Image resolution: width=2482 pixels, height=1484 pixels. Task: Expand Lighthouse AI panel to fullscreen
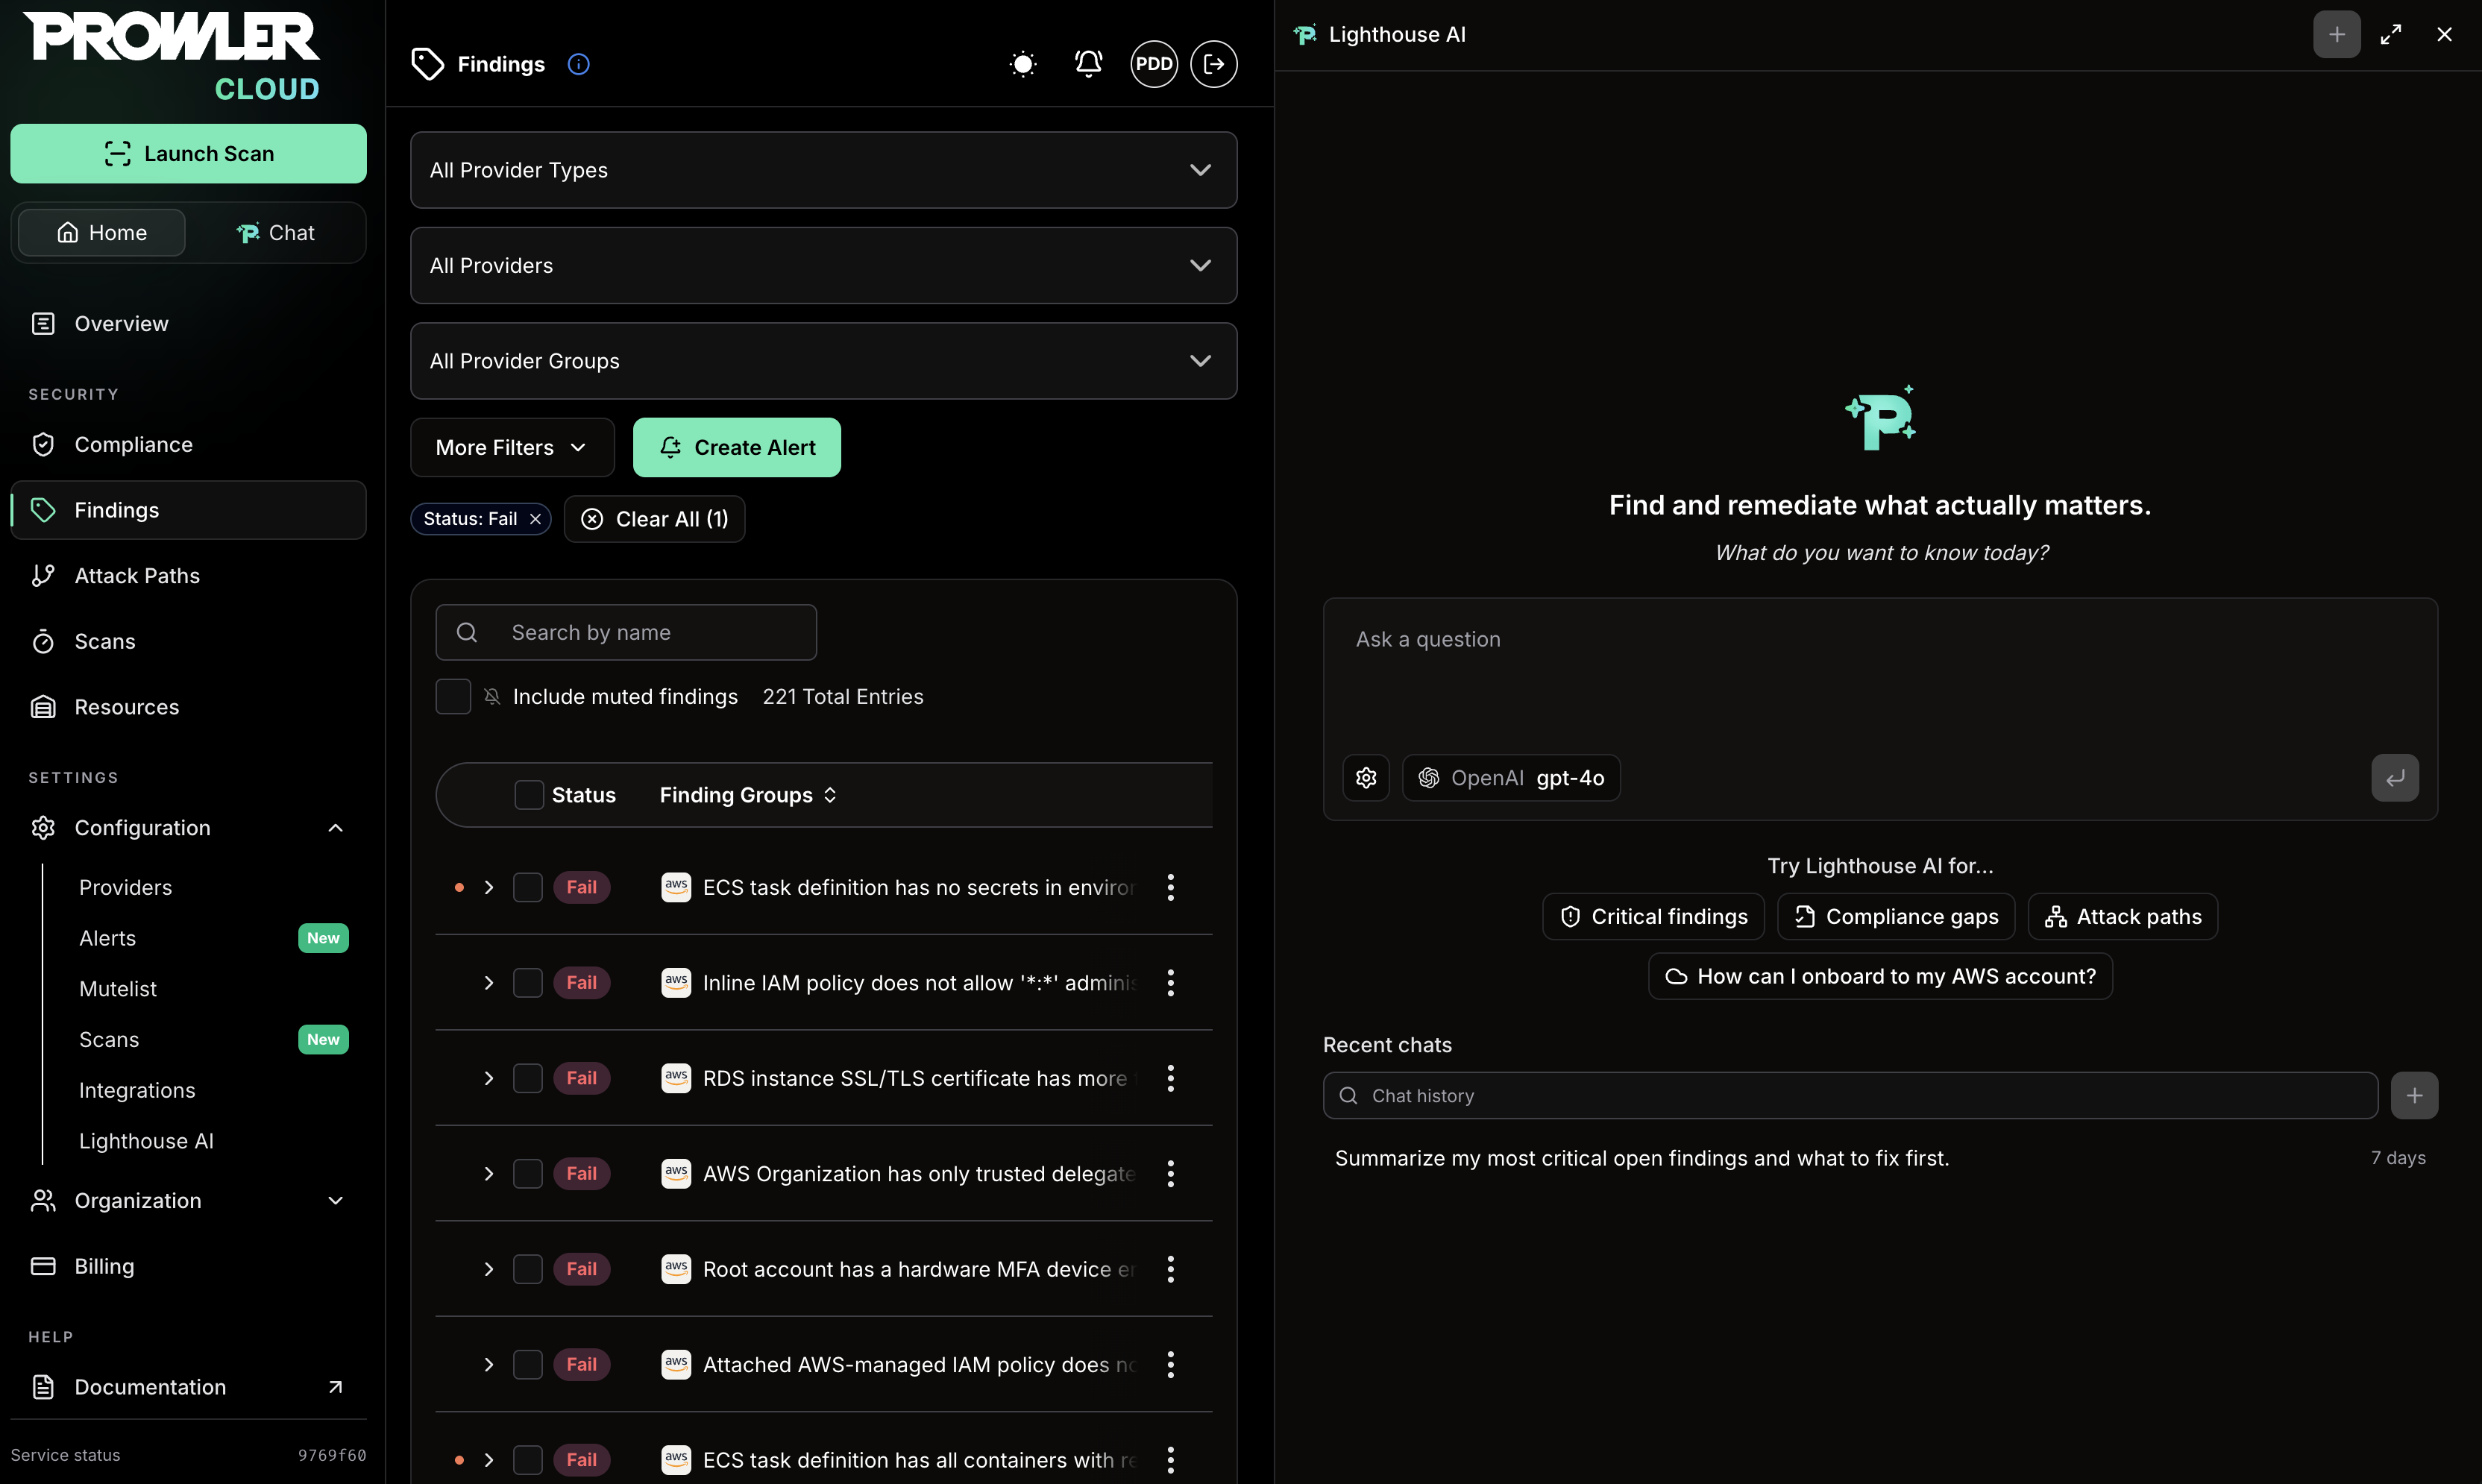(x=2391, y=35)
